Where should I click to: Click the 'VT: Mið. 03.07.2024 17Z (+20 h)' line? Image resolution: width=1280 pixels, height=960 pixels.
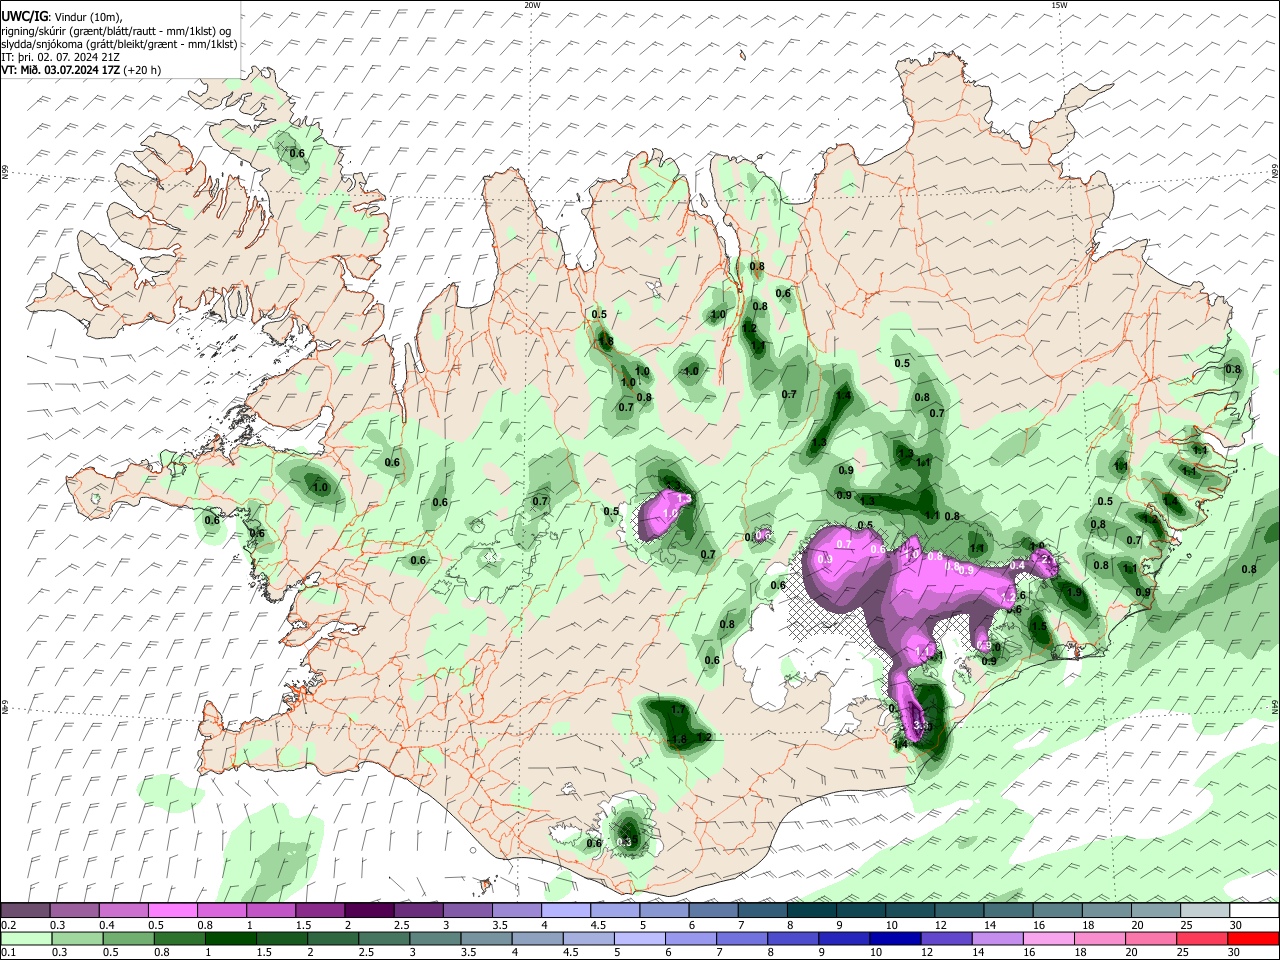[80, 70]
